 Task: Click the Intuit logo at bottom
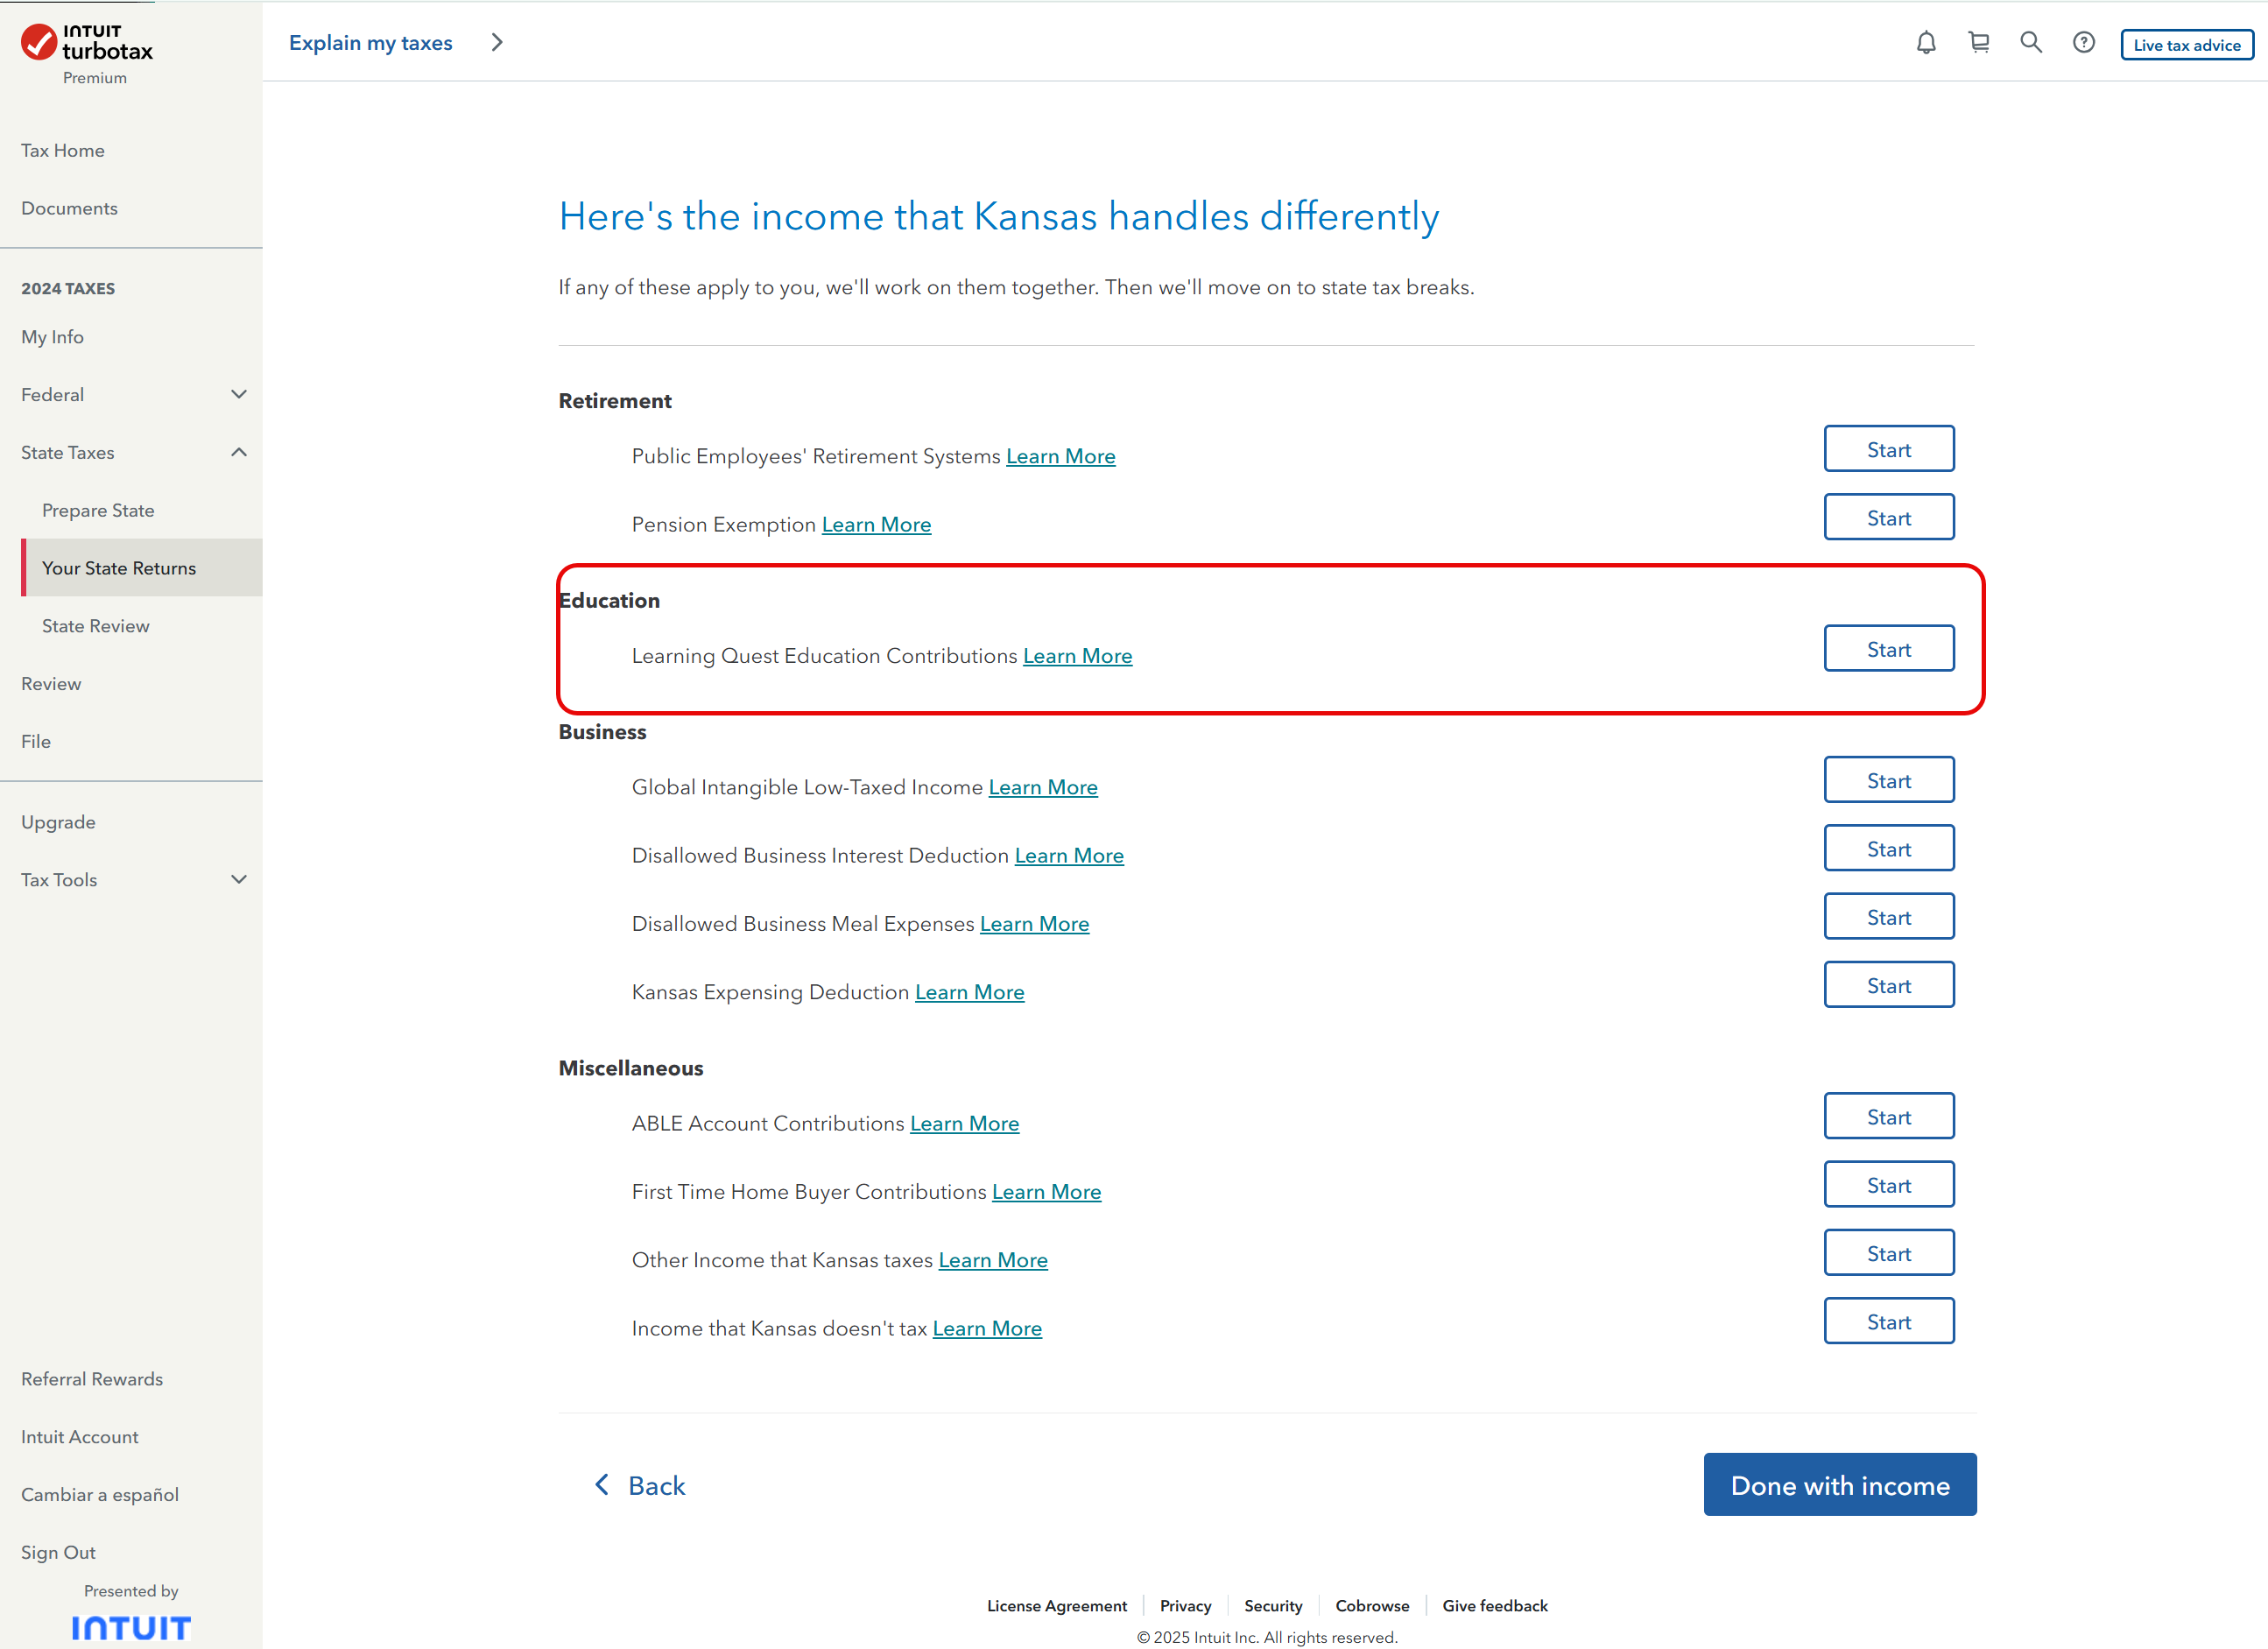131,1628
